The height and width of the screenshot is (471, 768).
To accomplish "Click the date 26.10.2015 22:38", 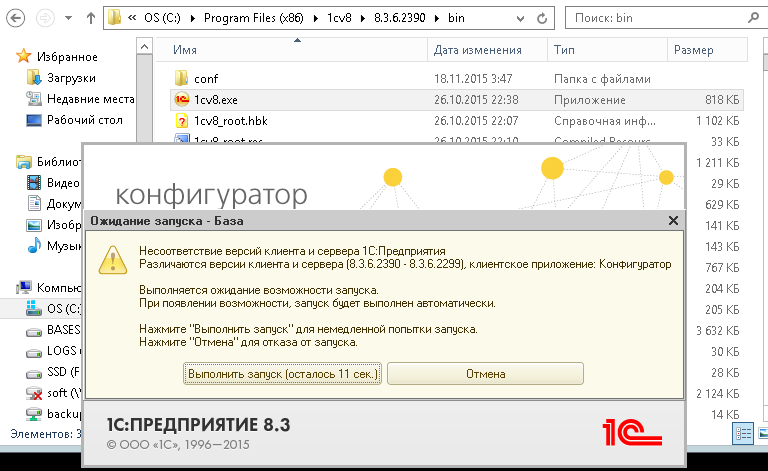I will tap(476, 100).
